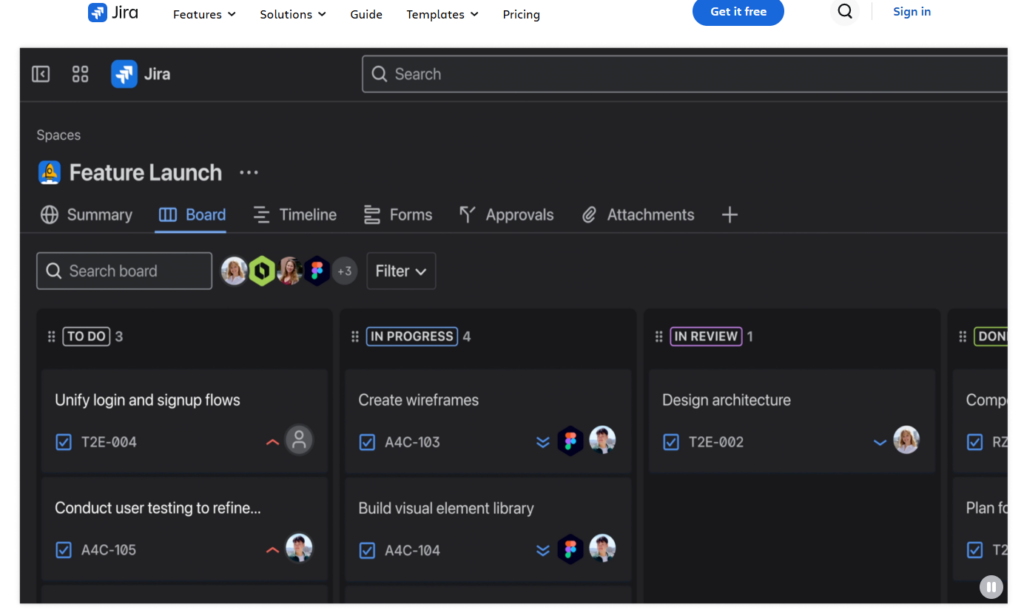
Task: Click the assignee avatar on T2E-002
Action: [906, 440]
